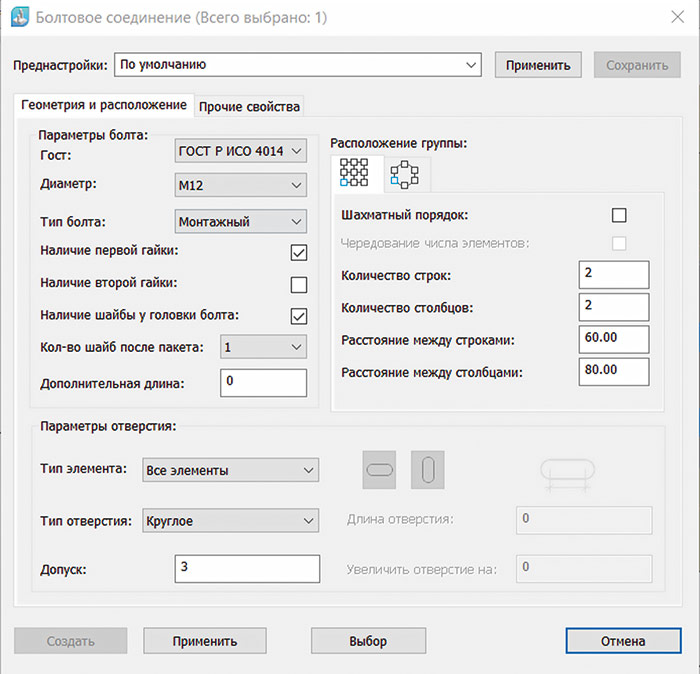Select rectangular grid group layout icon
Image resolution: width=700 pixels, height=674 pixels.
click(354, 173)
